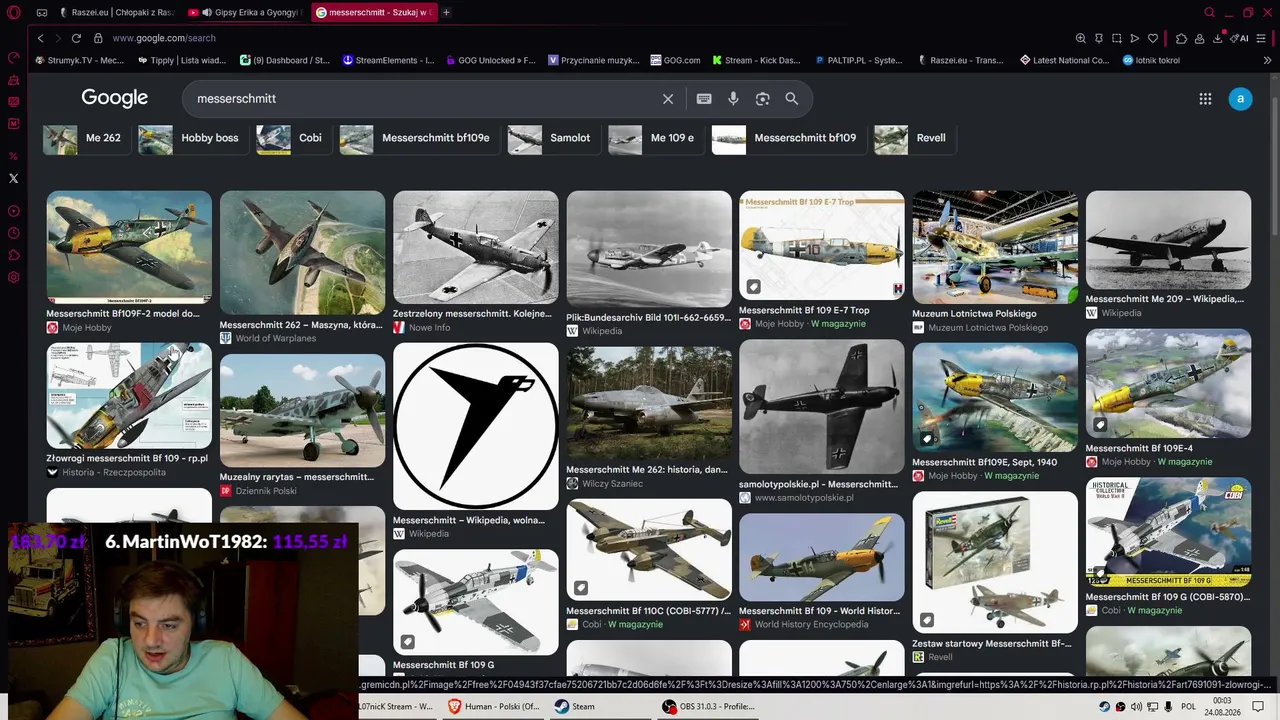The width and height of the screenshot is (1280, 720).
Task: Open the on-screen keyboard input tool
Action: coord(704,99)
